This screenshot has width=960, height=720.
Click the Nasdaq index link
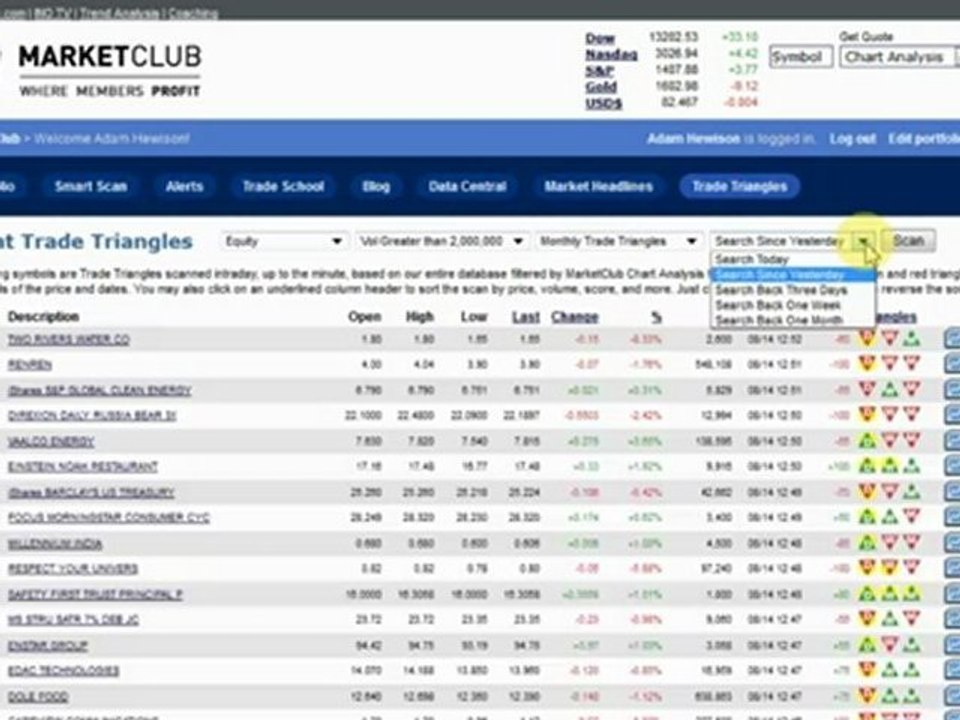(x=611, y=54)
